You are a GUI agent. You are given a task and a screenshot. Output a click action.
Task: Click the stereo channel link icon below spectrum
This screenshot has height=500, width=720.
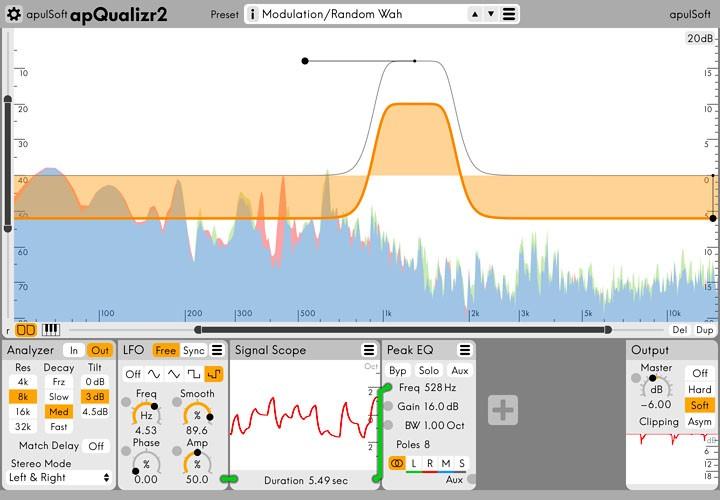pyautogui.click(x=26, y=330)
